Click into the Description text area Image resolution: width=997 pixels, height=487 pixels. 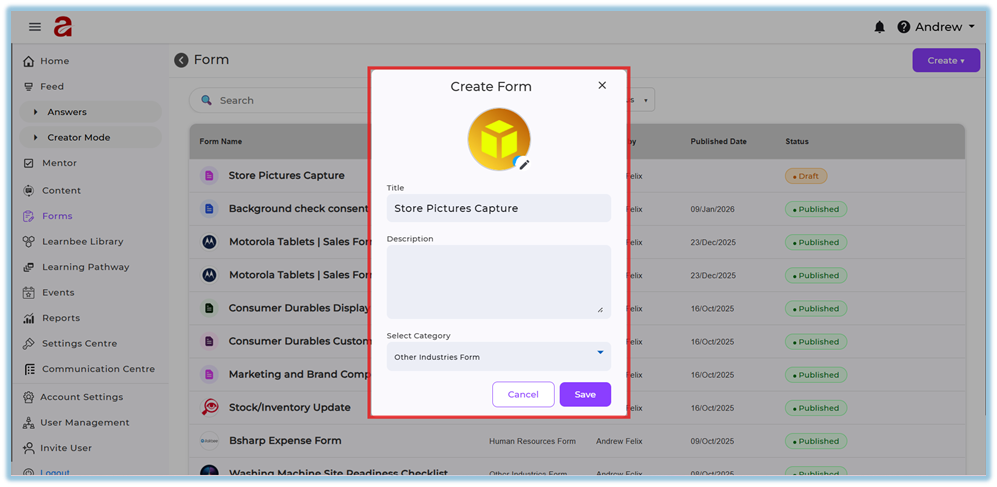tap(498, 281)
